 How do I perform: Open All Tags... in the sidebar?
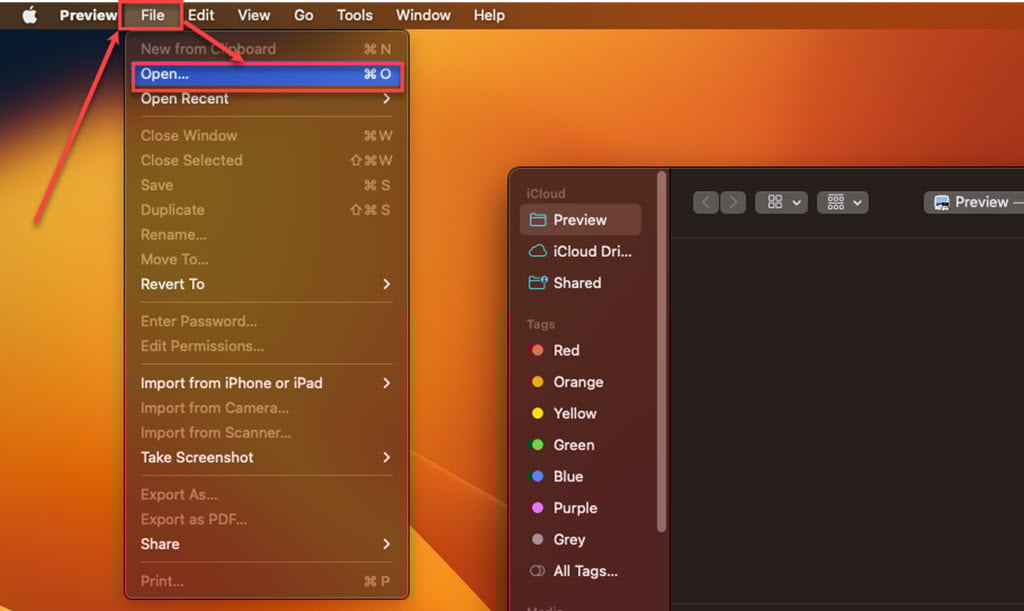tap(581, 571)
